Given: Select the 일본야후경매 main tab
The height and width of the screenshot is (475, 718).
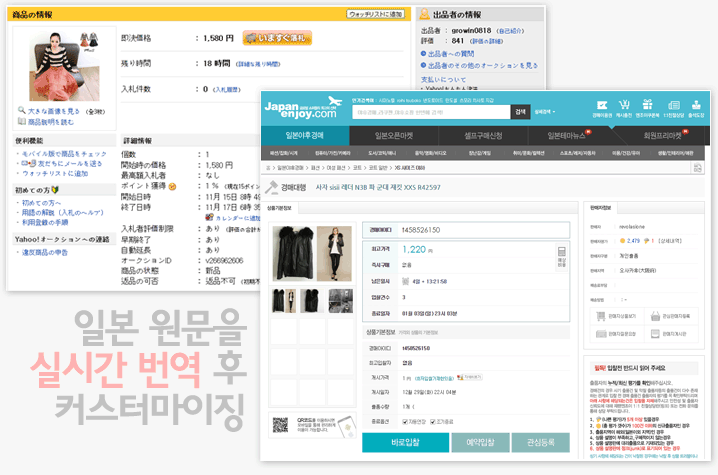Looking at the screenshot, I should point(305,136).
